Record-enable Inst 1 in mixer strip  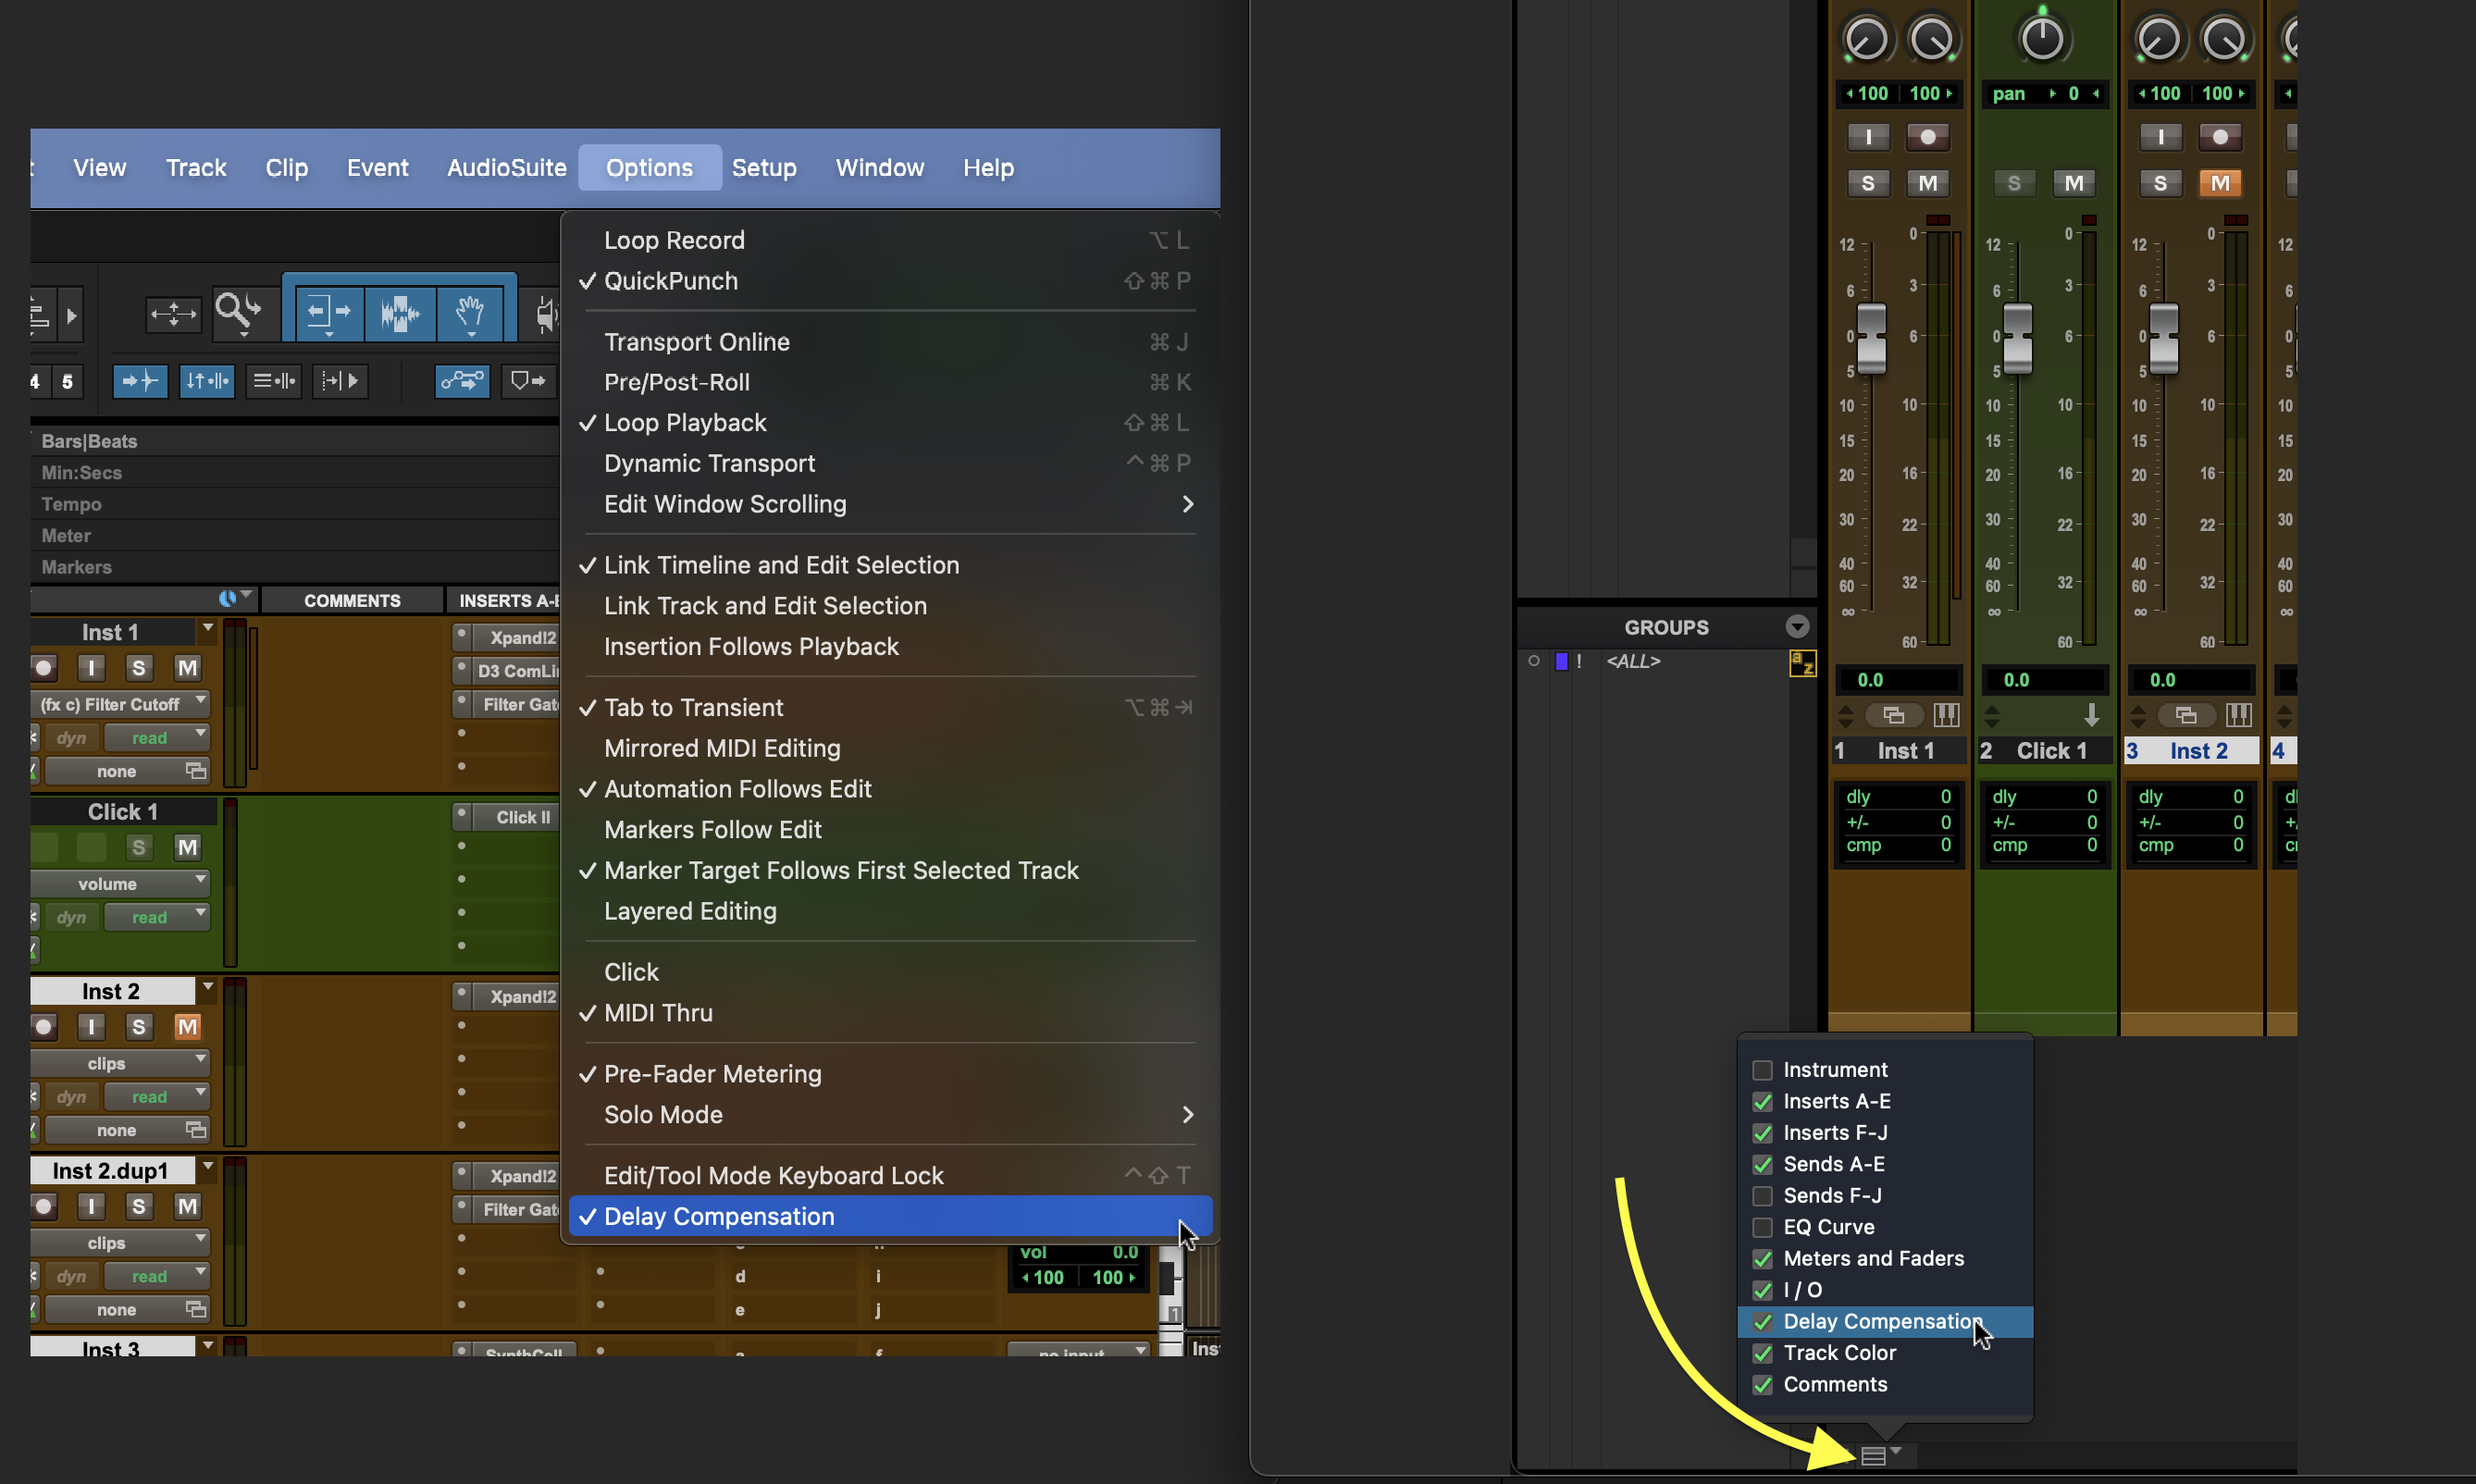pyautogui.click(x=1927, y=137)
